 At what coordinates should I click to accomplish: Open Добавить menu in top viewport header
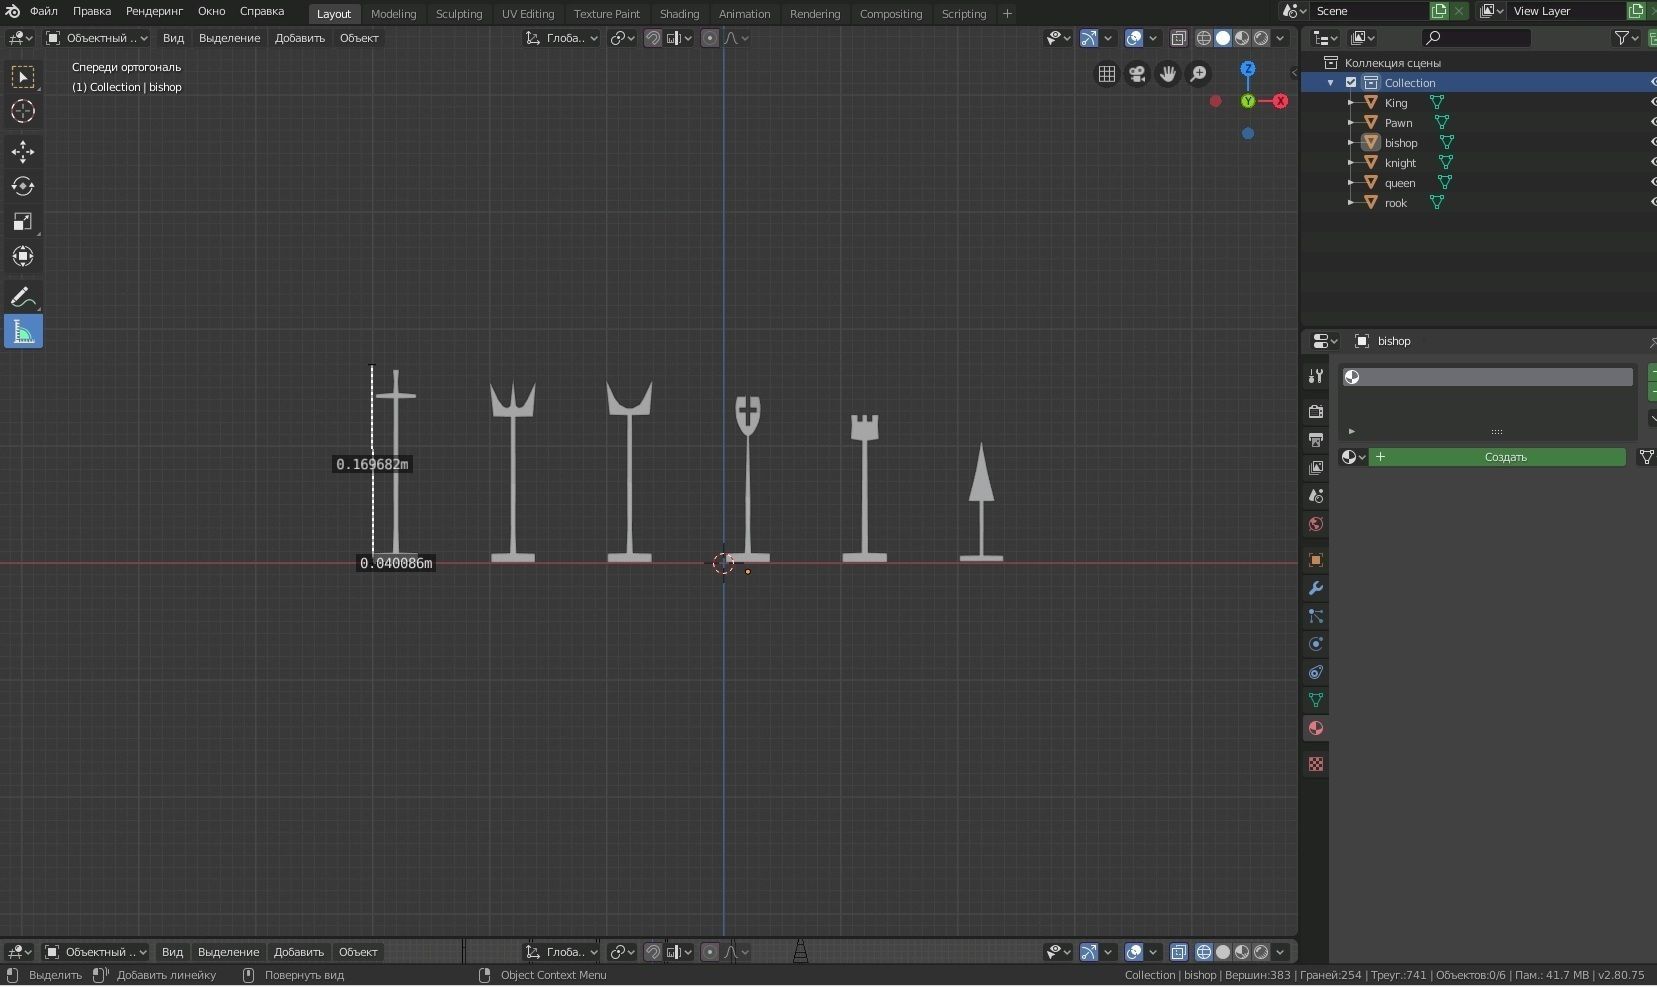(300, 38)
